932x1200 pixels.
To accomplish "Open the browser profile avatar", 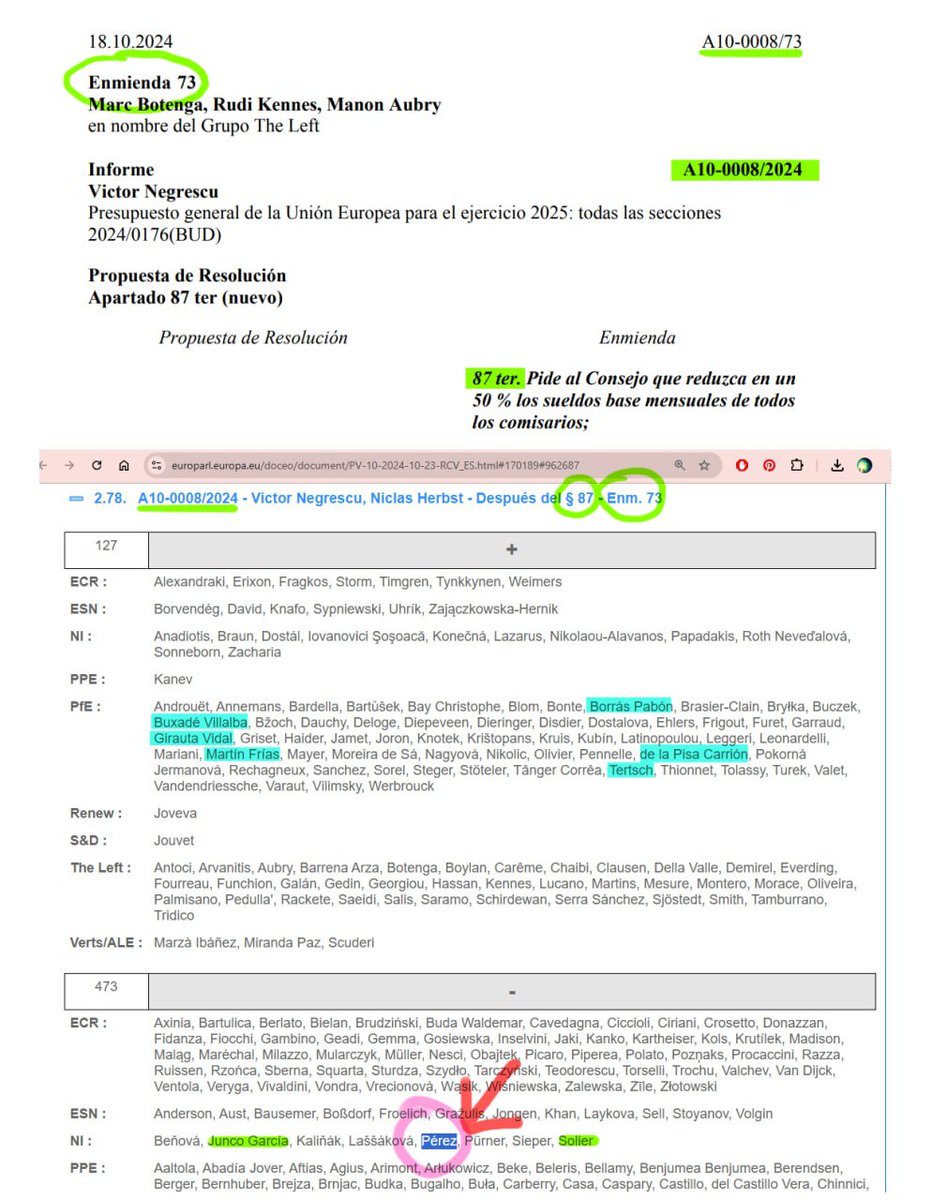I will click(x=864, y=465).
